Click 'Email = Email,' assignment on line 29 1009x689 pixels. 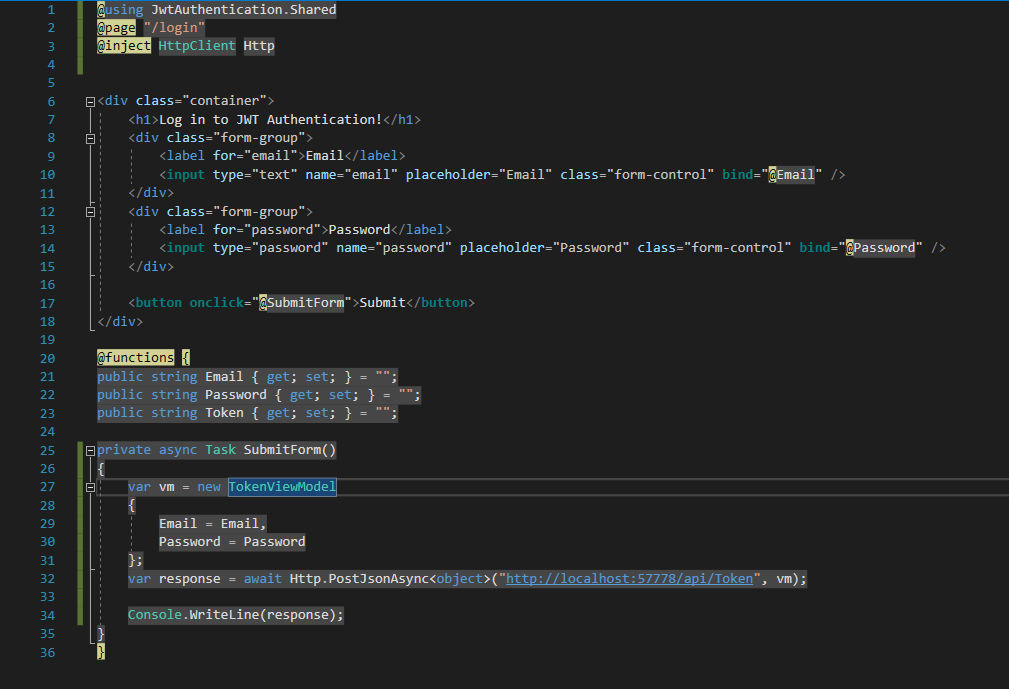pyautogui.click(x=212, y=523)
